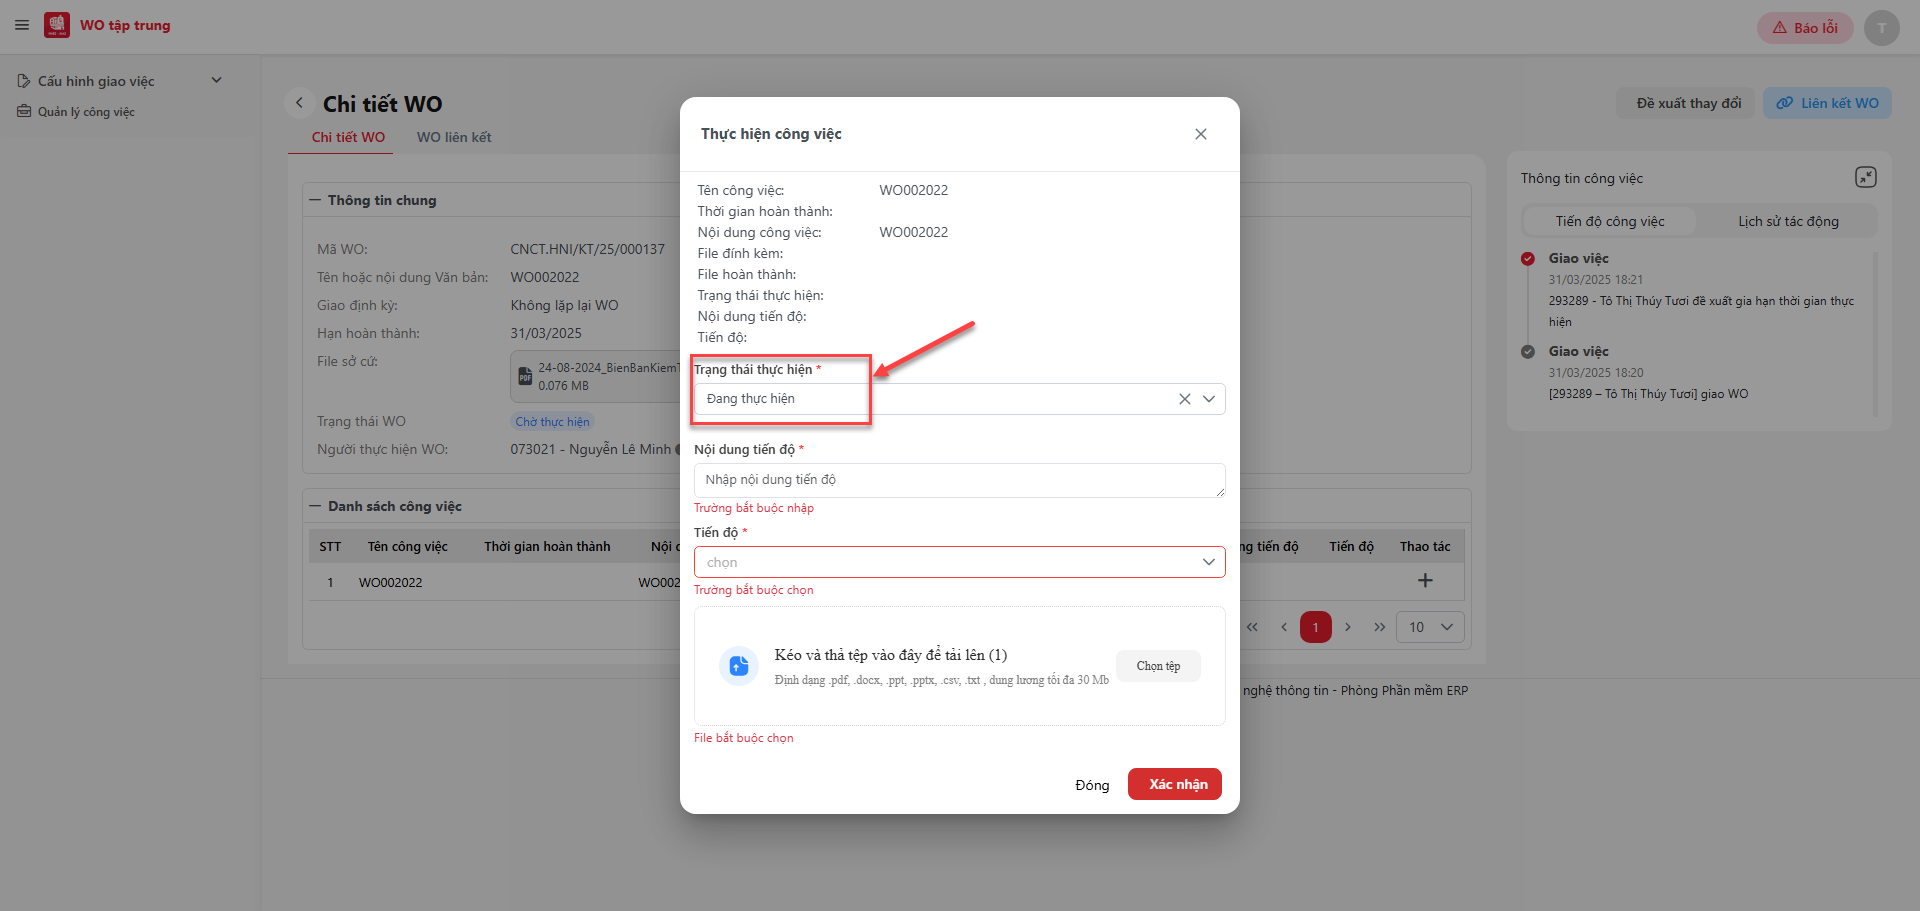
Task: Click the file upload icon
Action: (739, 666)
